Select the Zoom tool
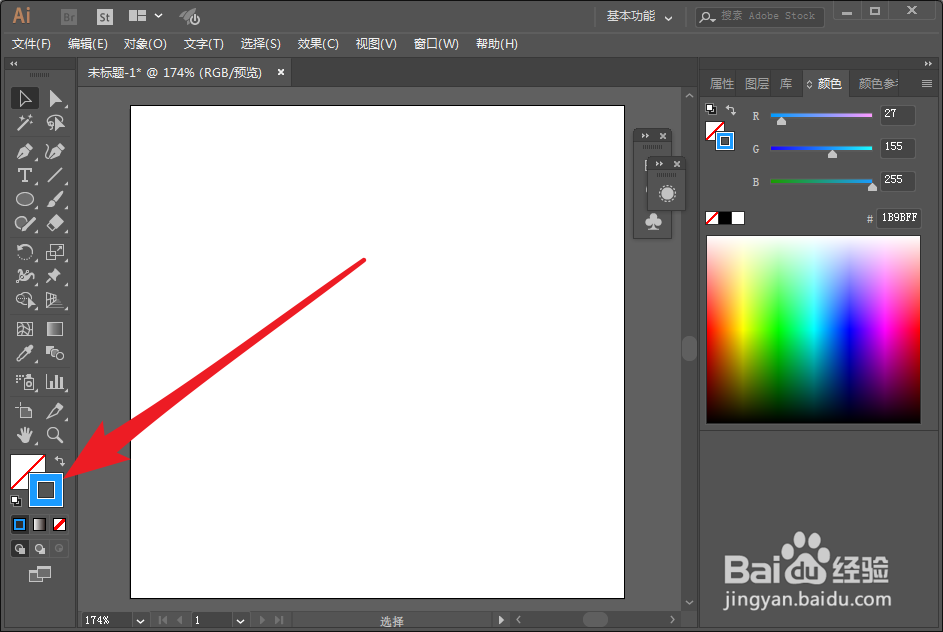Screen dimensions: 943x632 click(55, 435)
